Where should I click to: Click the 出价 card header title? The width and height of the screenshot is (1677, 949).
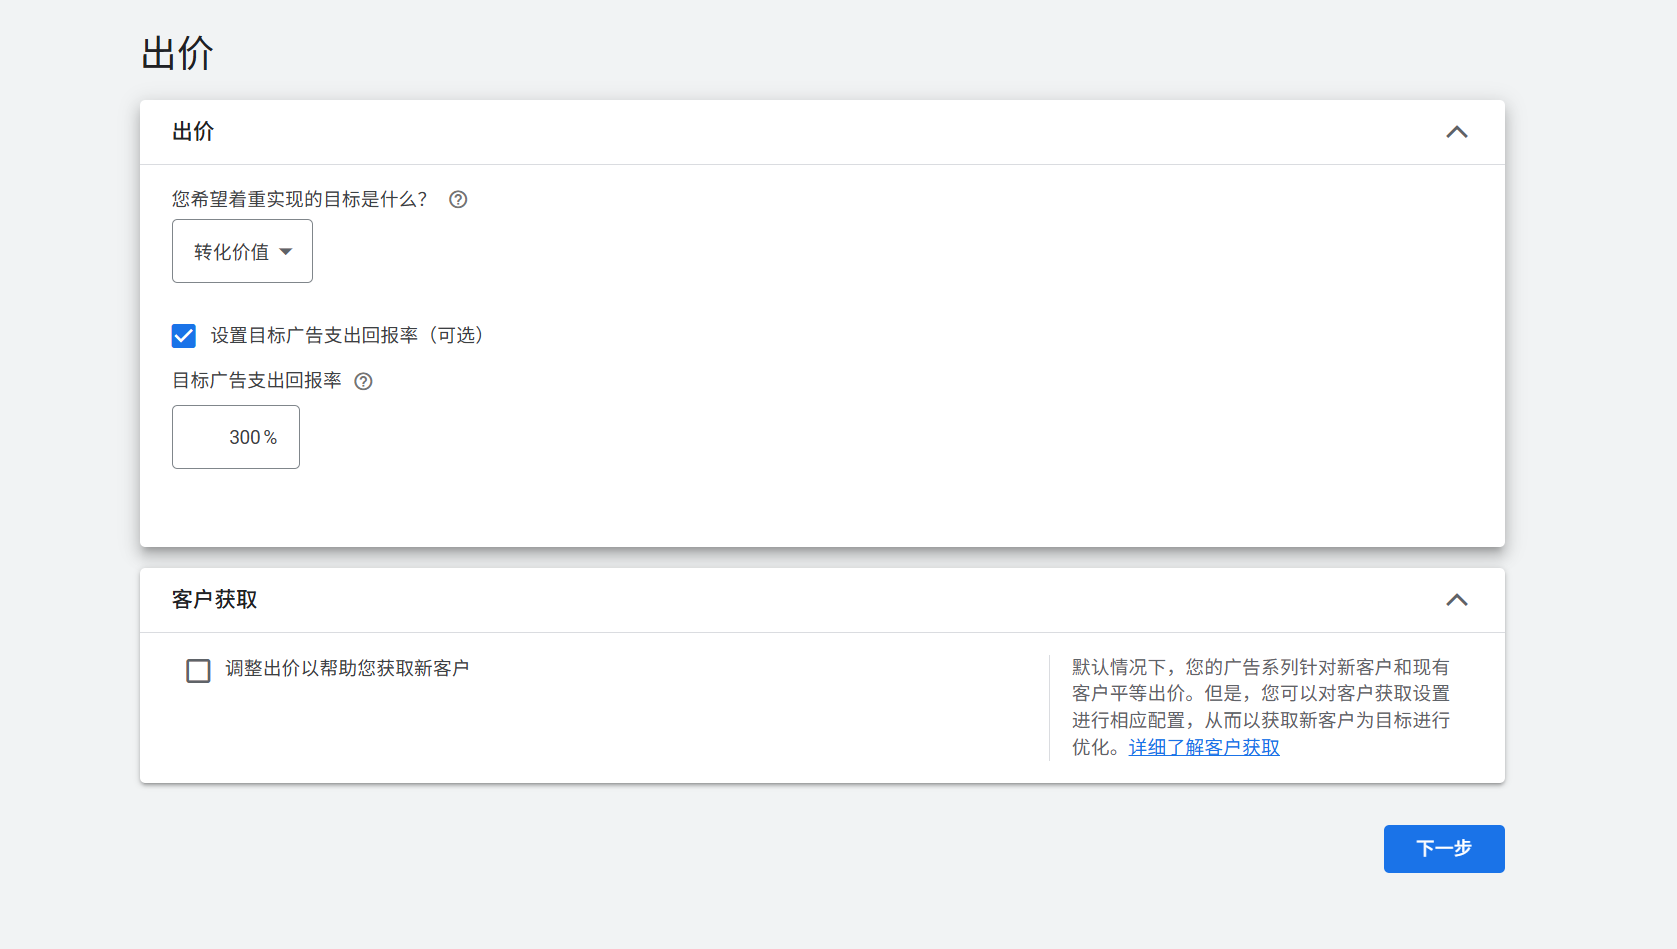[193, 132]
